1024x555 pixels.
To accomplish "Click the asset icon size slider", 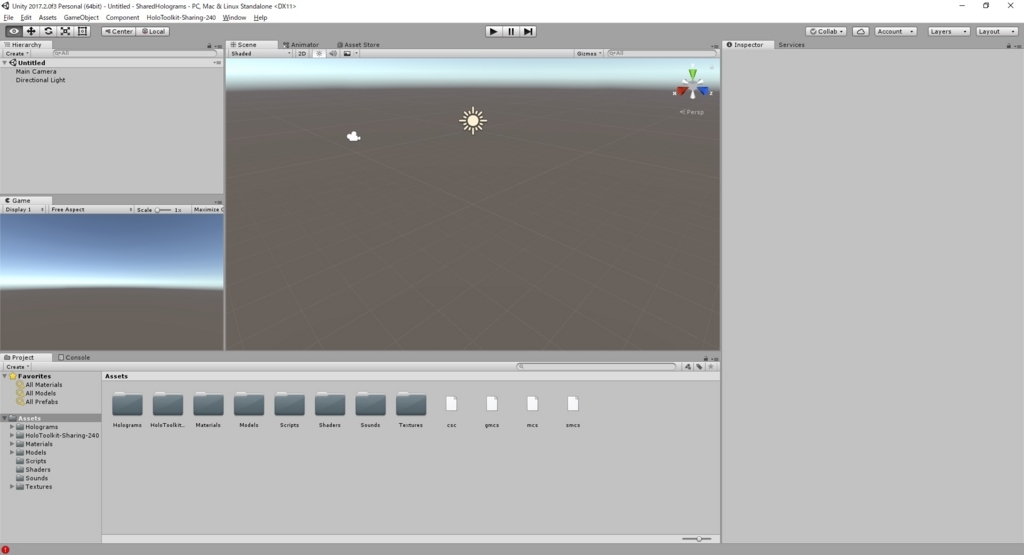I will pyautogui.click(x=697, y=539).
